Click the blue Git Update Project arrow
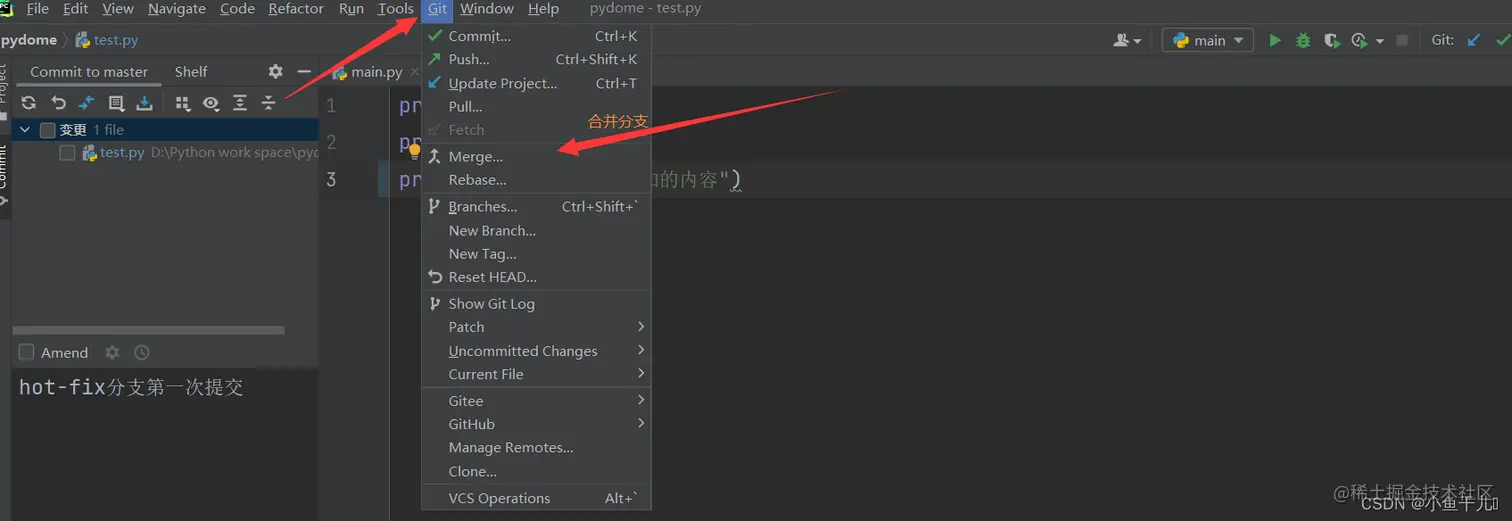Image resolution: width=1512 pixels, height=521 pixels. (1474, 41)
